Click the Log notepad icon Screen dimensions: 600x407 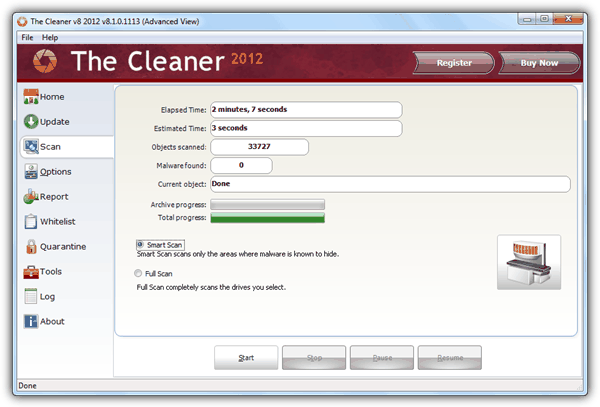point(31,296)
